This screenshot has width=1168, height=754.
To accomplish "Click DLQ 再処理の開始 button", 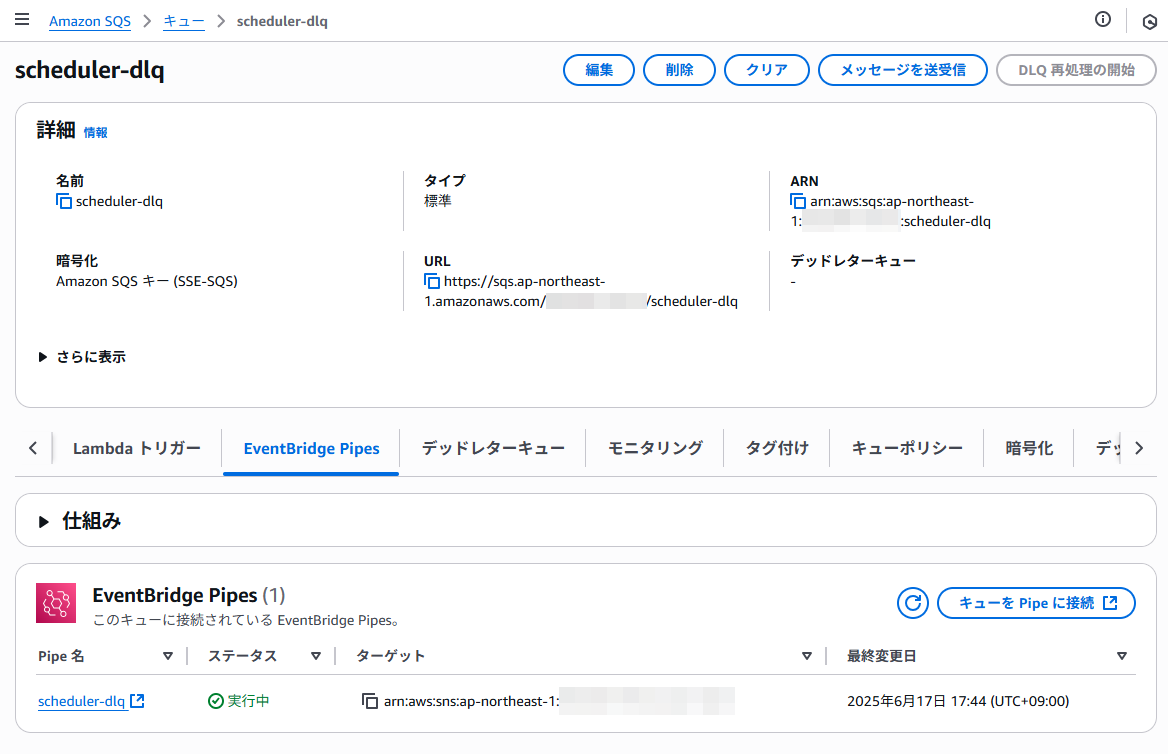I will point(1076,70).
